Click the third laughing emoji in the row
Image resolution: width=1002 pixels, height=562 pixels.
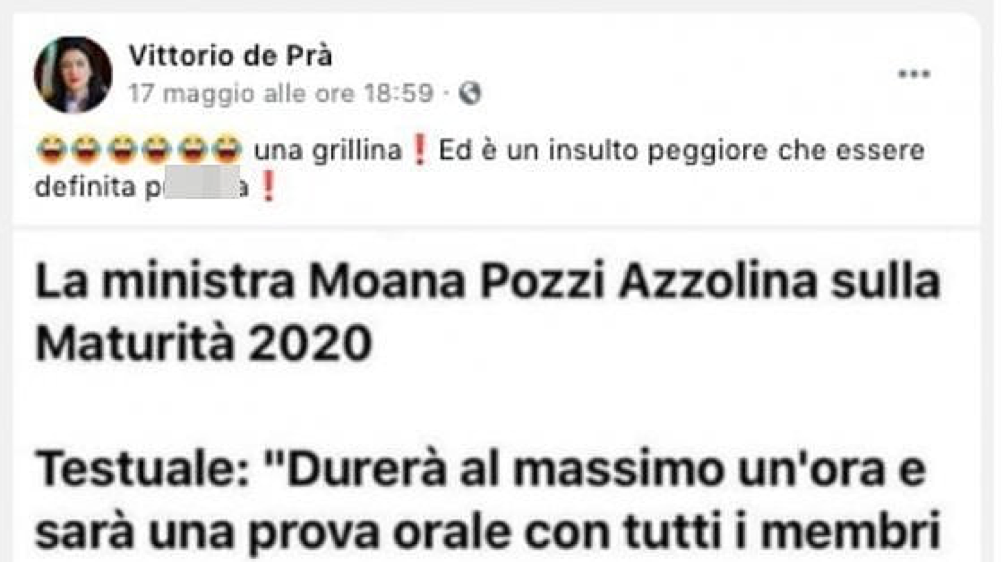[x=122, y=150]
